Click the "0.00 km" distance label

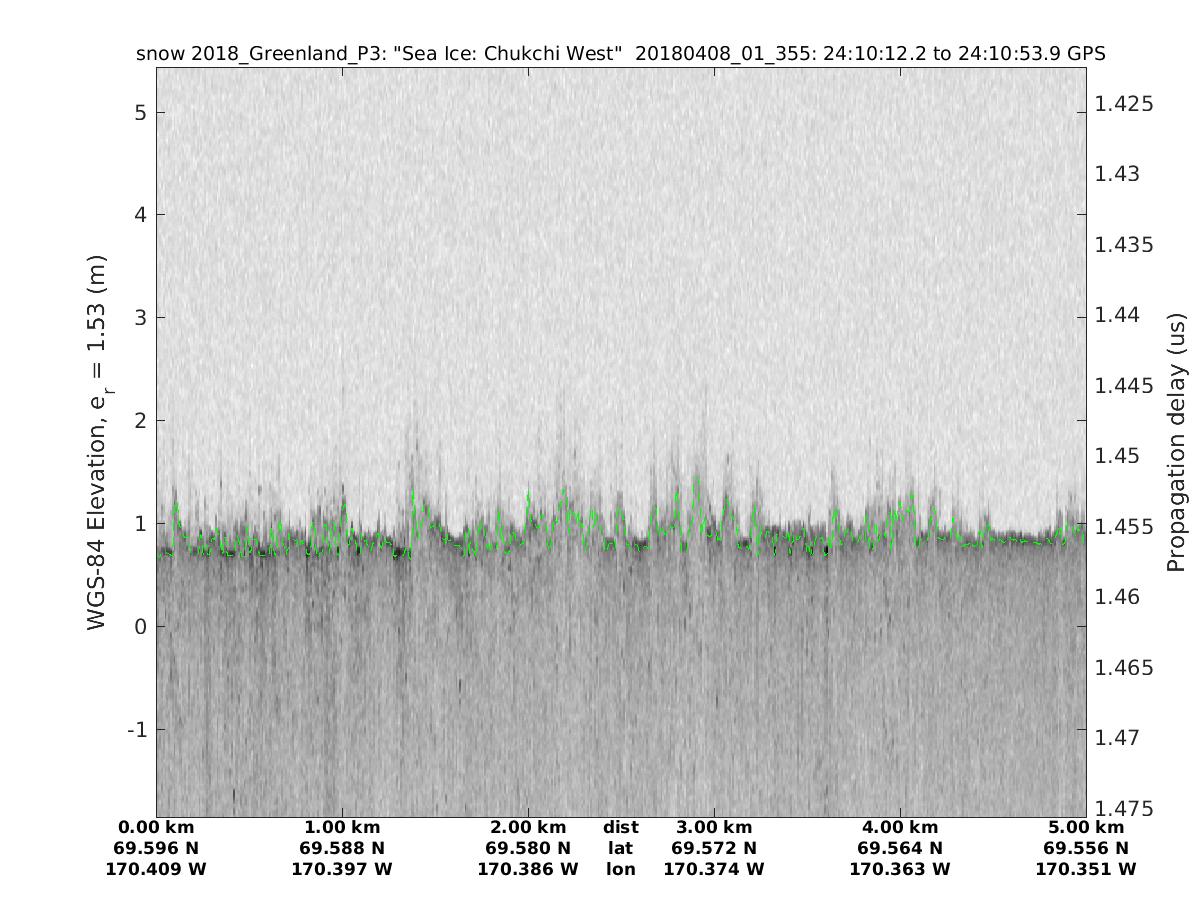pos(156,828)
